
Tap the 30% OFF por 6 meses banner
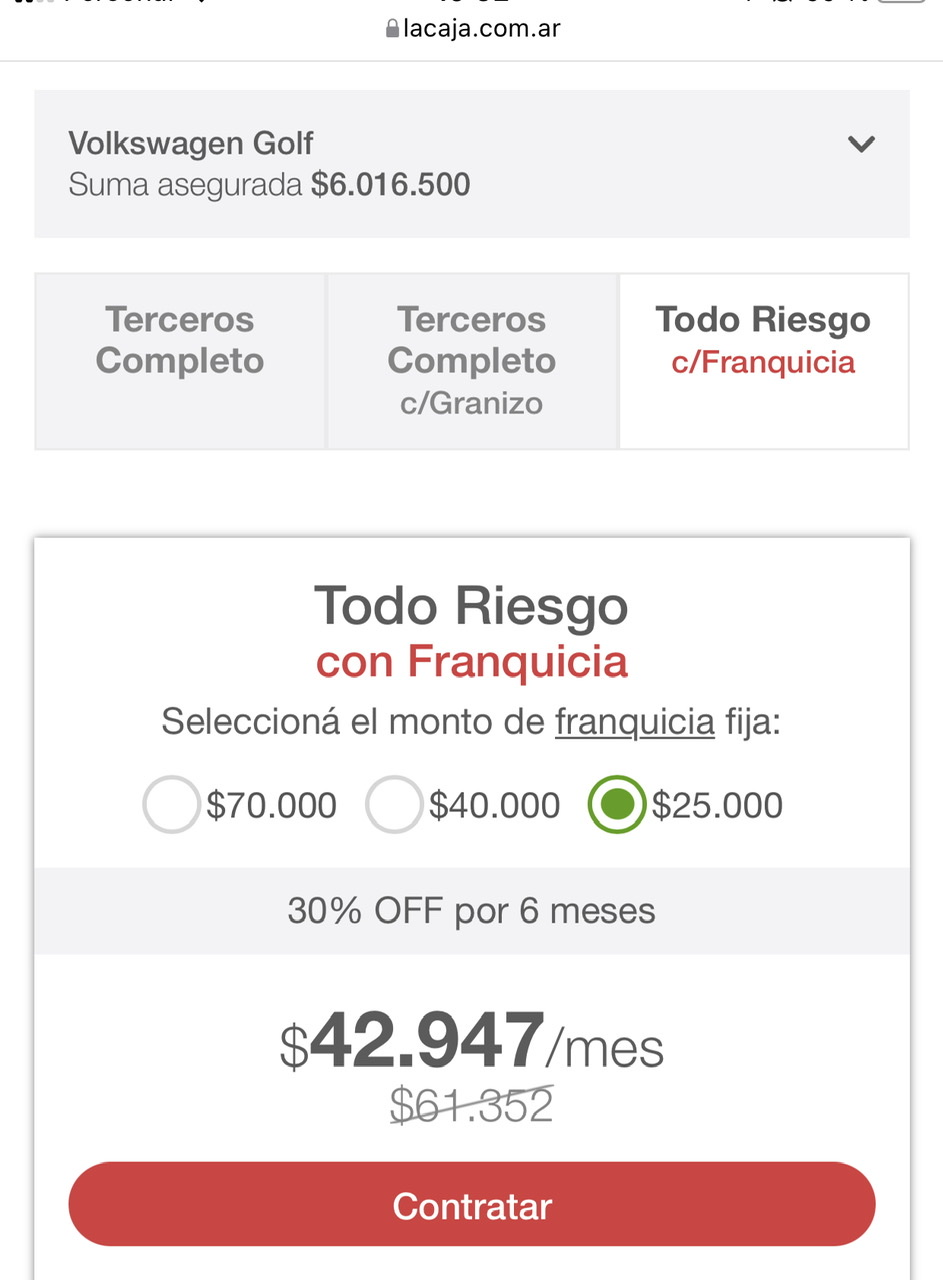point(472,911)
